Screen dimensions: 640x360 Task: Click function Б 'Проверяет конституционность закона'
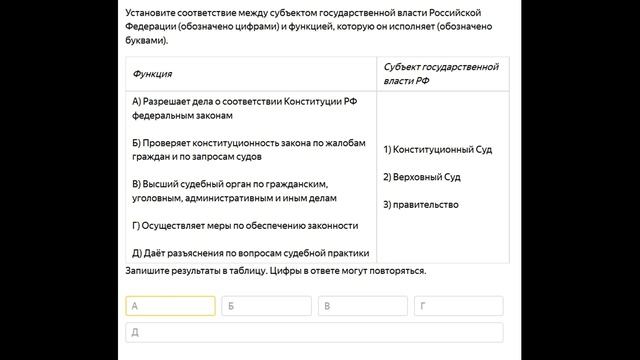[x=249, y=150]
